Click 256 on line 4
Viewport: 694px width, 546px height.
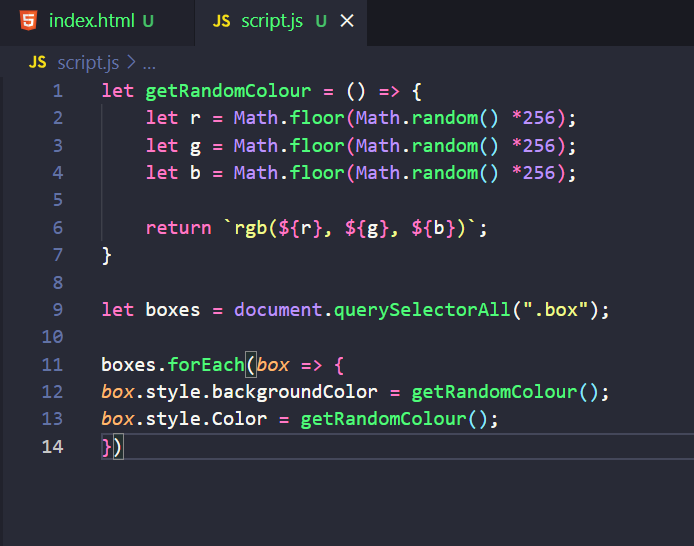pos(539,173)
